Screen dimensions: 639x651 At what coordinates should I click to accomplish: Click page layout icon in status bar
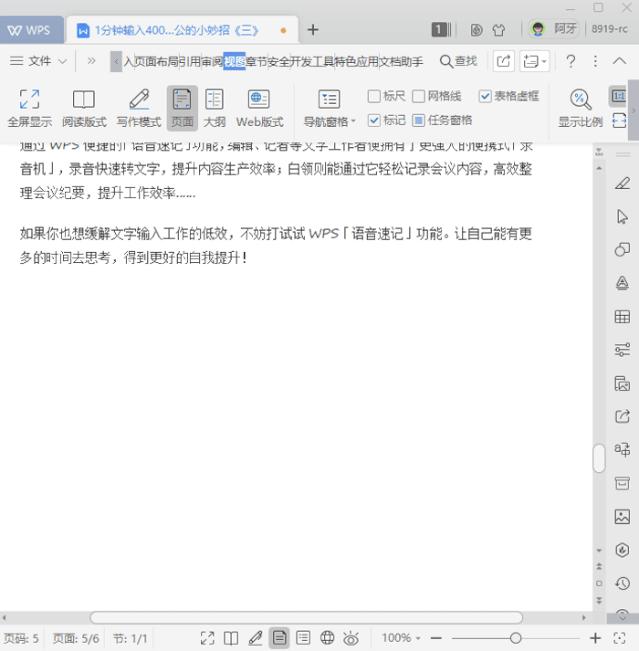[x=279, y=638]
